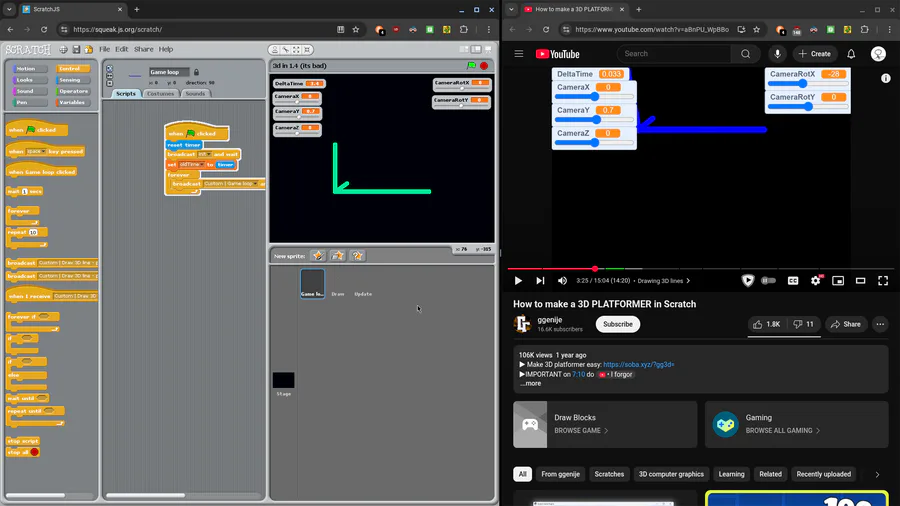
Task: Open the init dropdown in broadcast and wait block
Action: [205, 154]
